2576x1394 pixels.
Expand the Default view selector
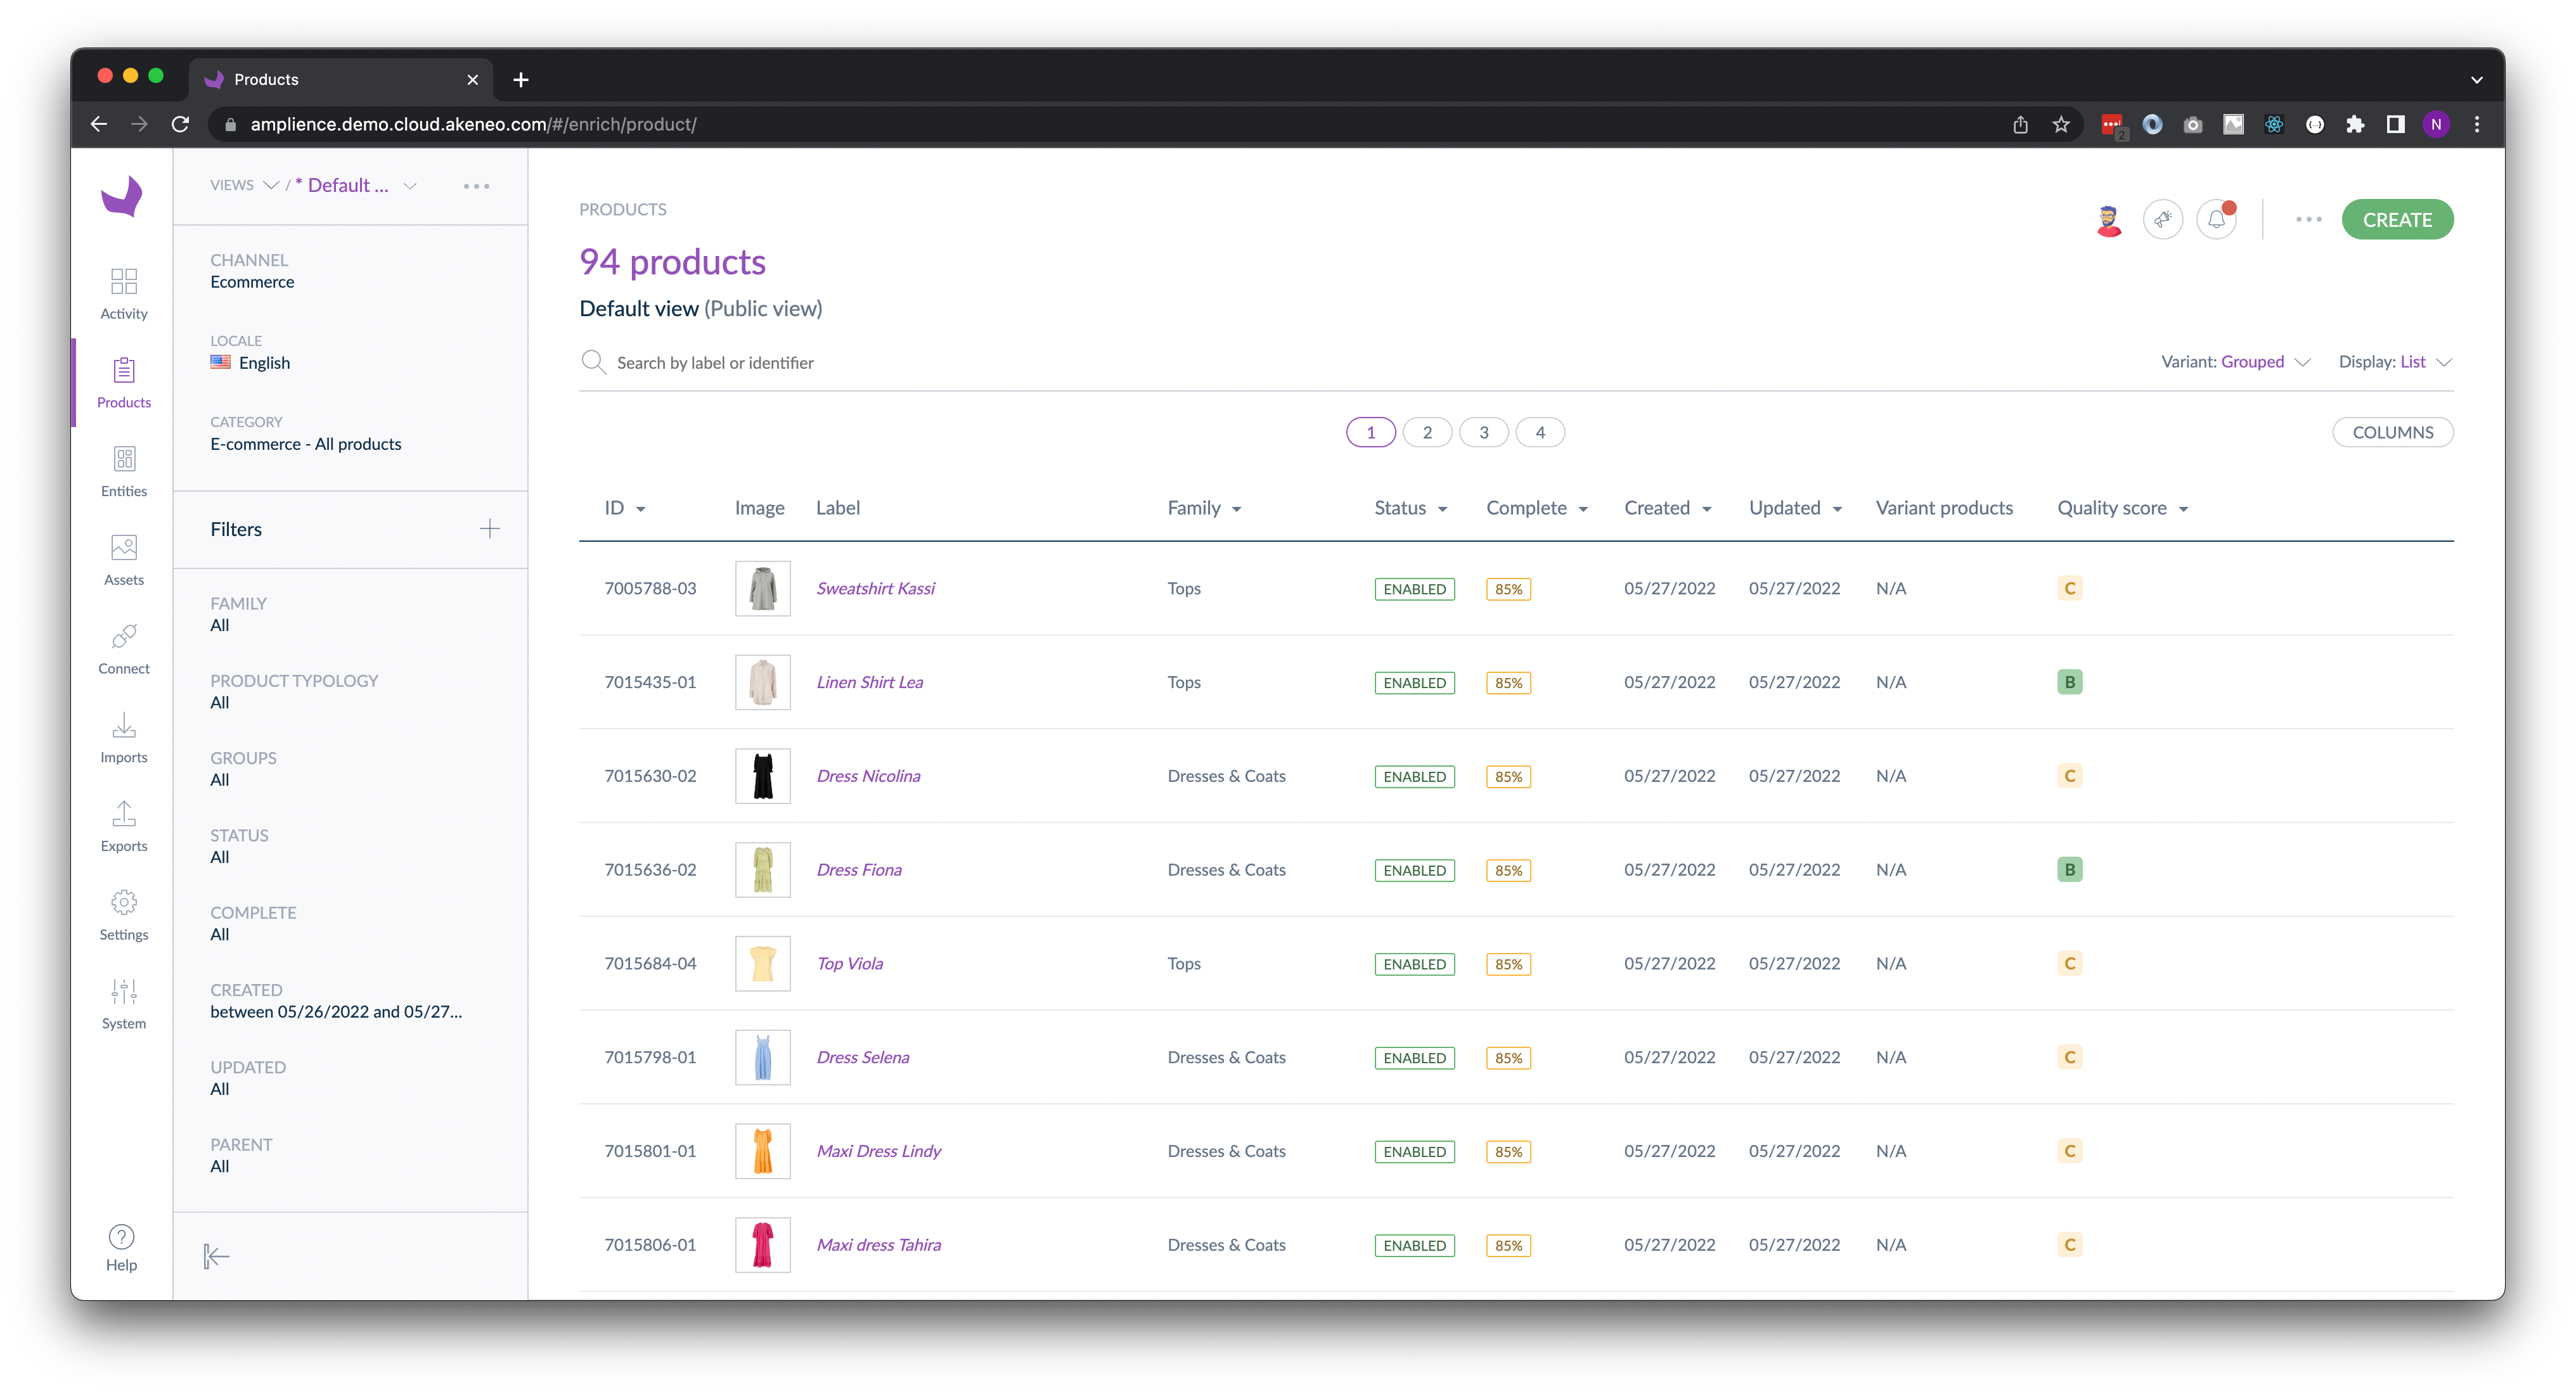point(410,185)
